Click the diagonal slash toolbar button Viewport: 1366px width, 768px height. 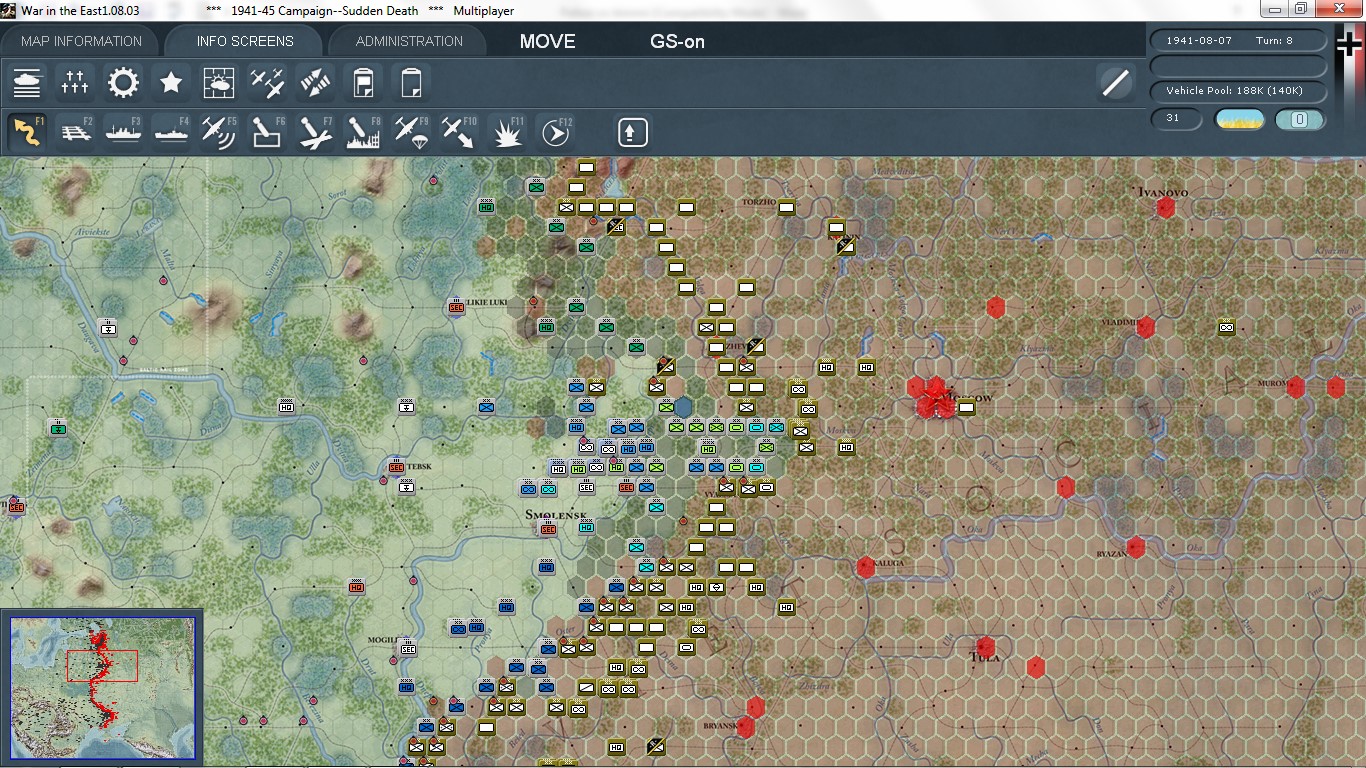1115,82
